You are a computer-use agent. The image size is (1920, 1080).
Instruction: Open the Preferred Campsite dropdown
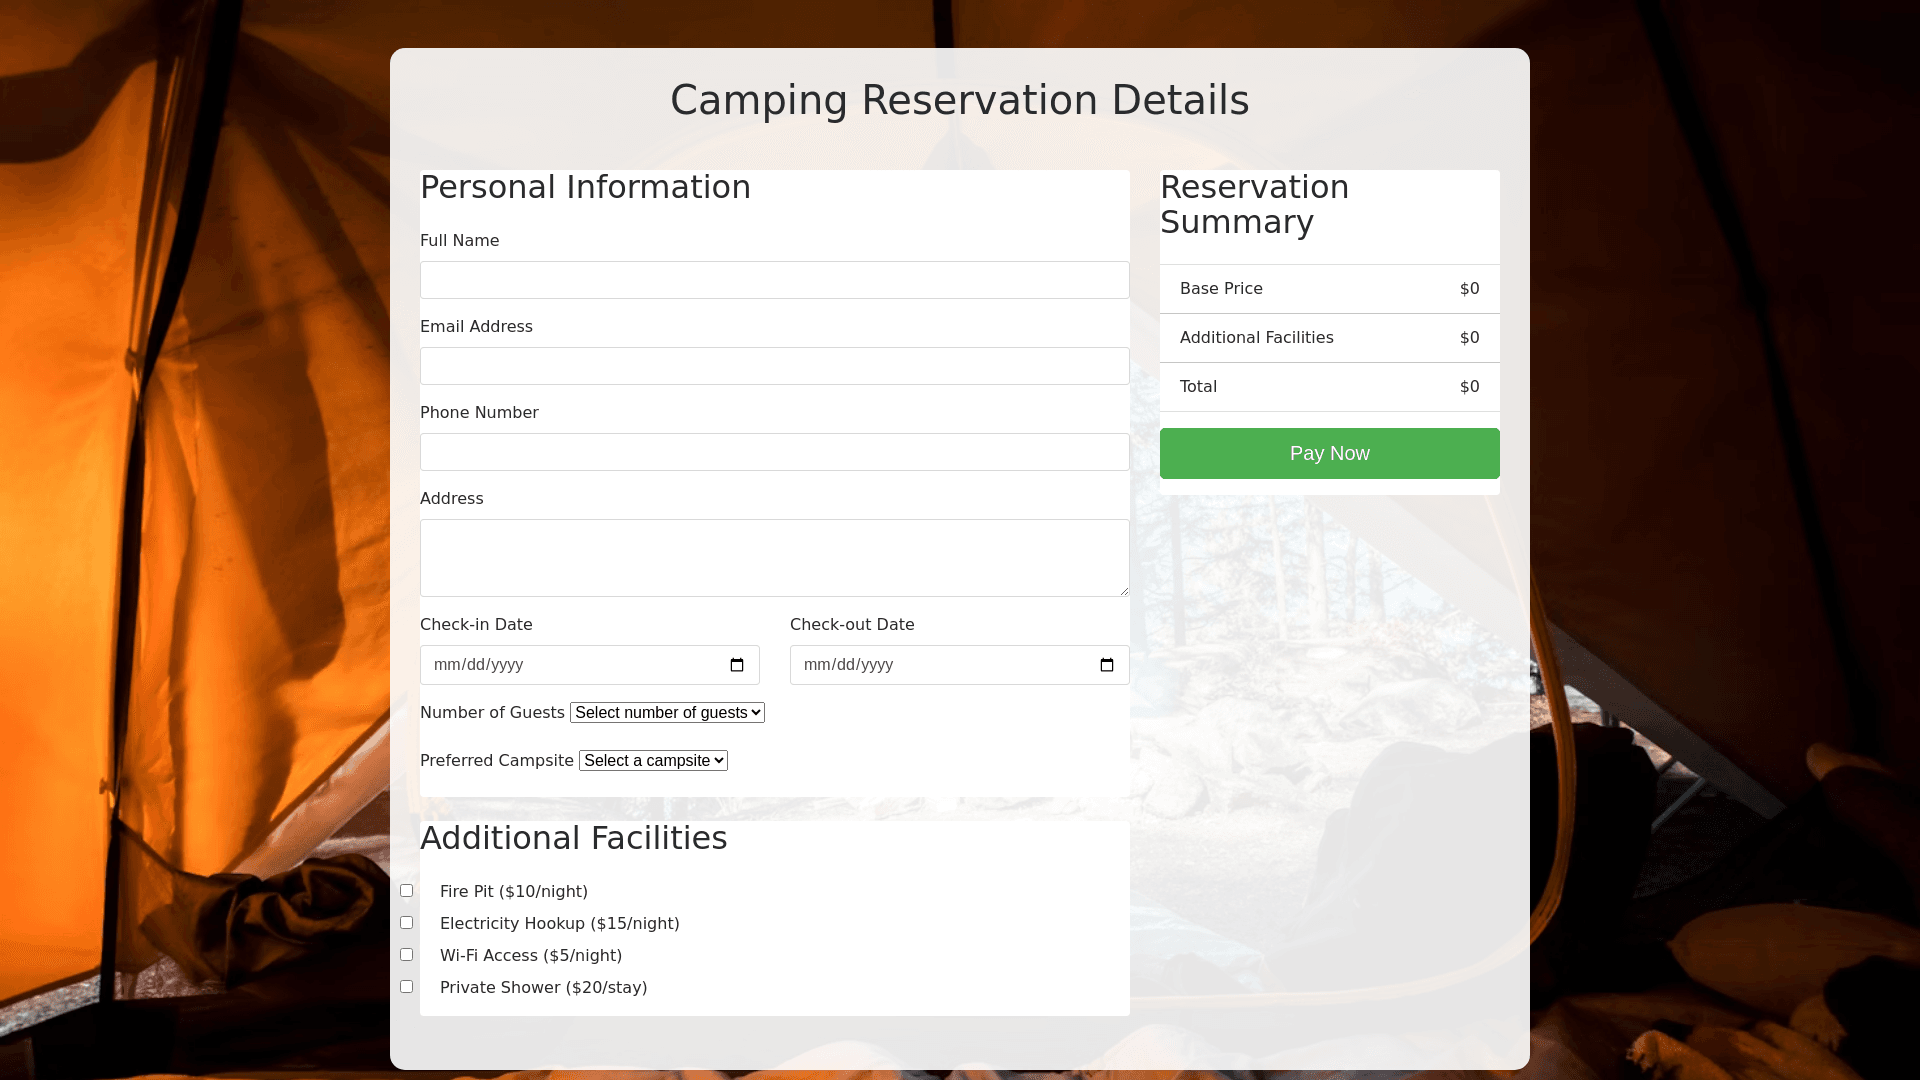(x=653, y=761)
